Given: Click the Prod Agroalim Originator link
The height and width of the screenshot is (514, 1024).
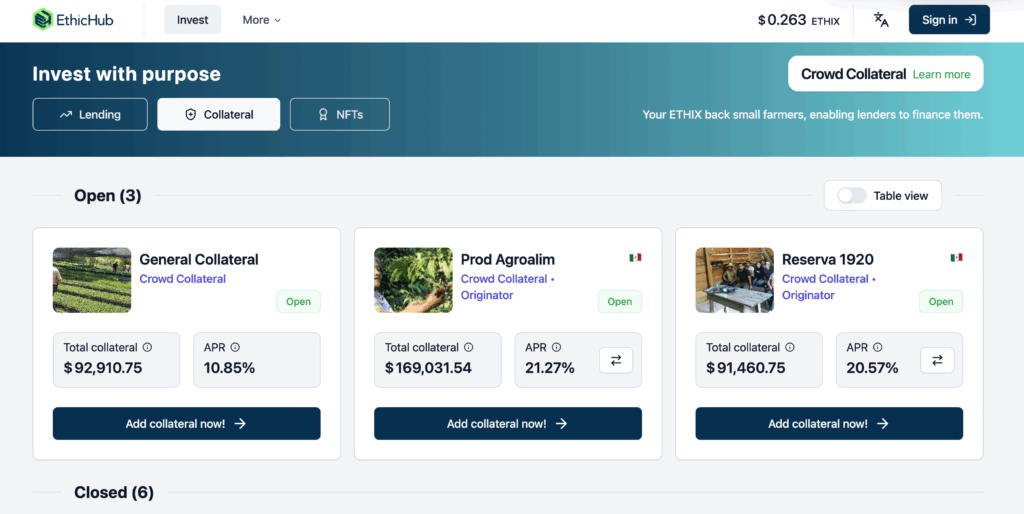Looking at the screenshot, I should (x=487, y=295).
